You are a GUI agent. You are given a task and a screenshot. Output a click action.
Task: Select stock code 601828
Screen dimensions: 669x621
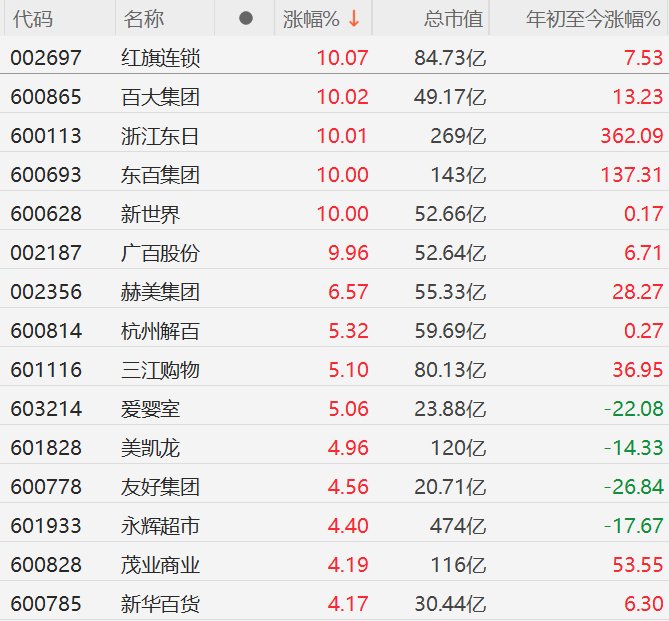point(46,448)
